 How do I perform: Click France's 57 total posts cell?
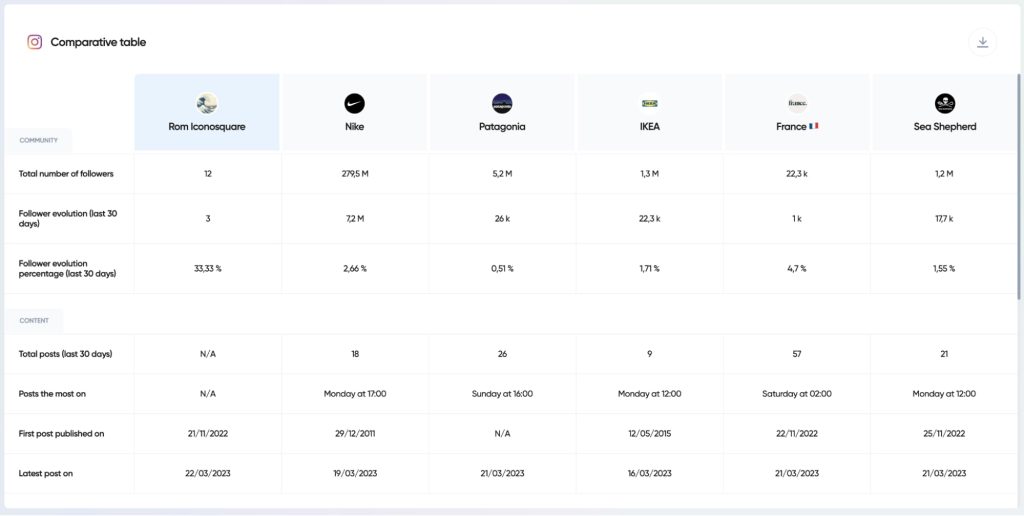(x=797, y=354)
